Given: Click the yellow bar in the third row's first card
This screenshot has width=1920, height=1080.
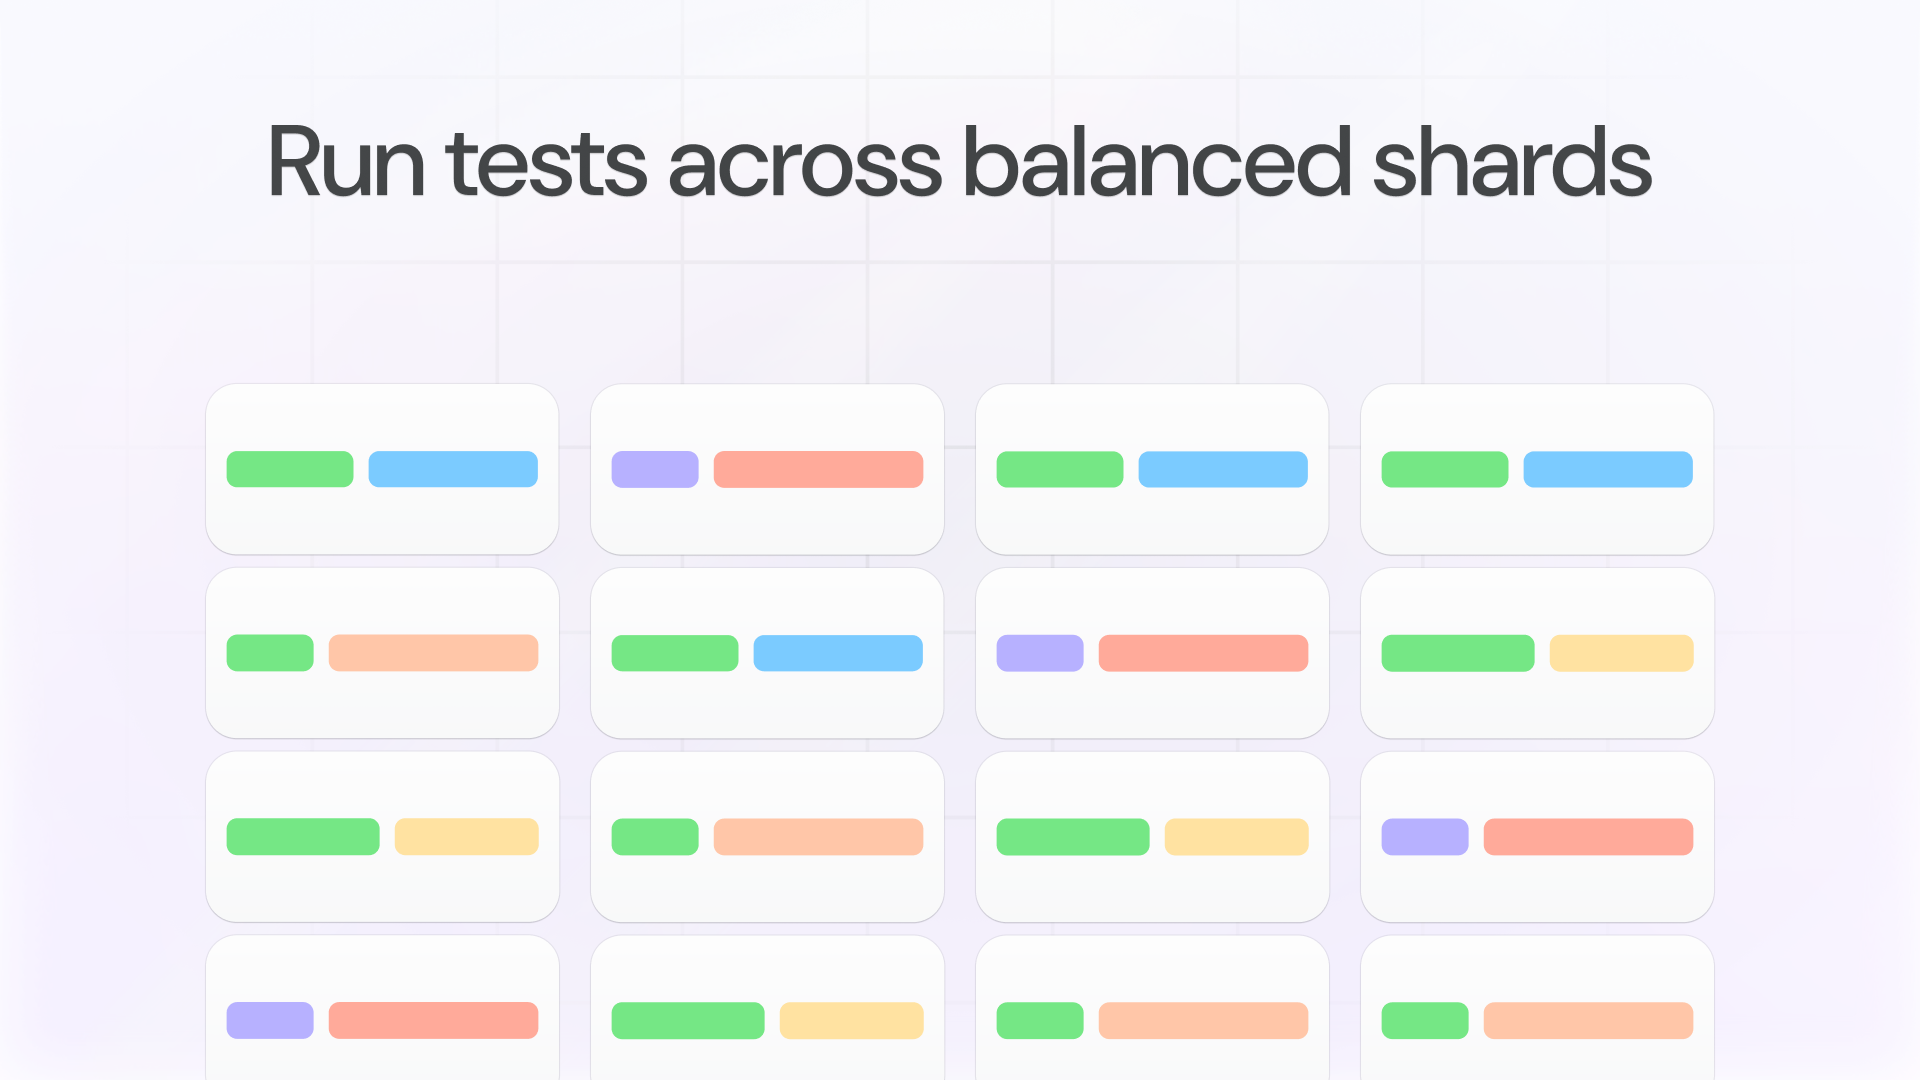Looking at the screenshot, I should coord(466,837).
